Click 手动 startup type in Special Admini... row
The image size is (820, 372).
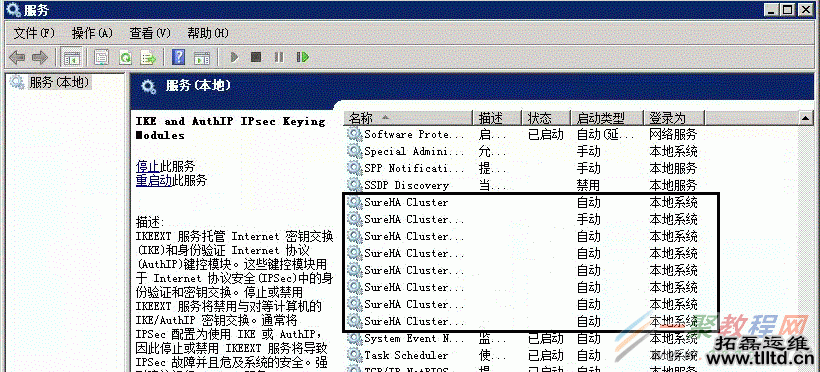pos(588,151)
